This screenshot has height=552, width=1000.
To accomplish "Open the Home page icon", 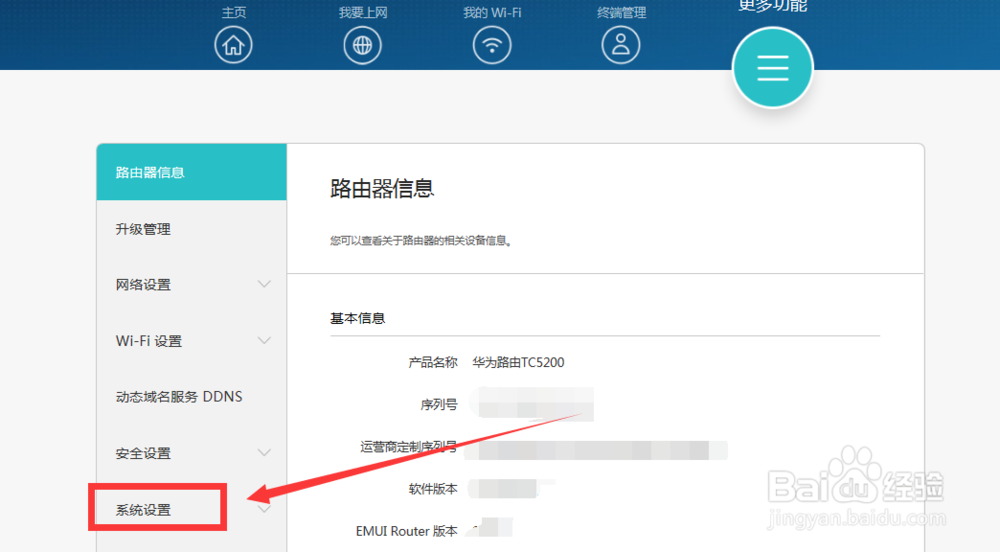I will pos(233,45).
